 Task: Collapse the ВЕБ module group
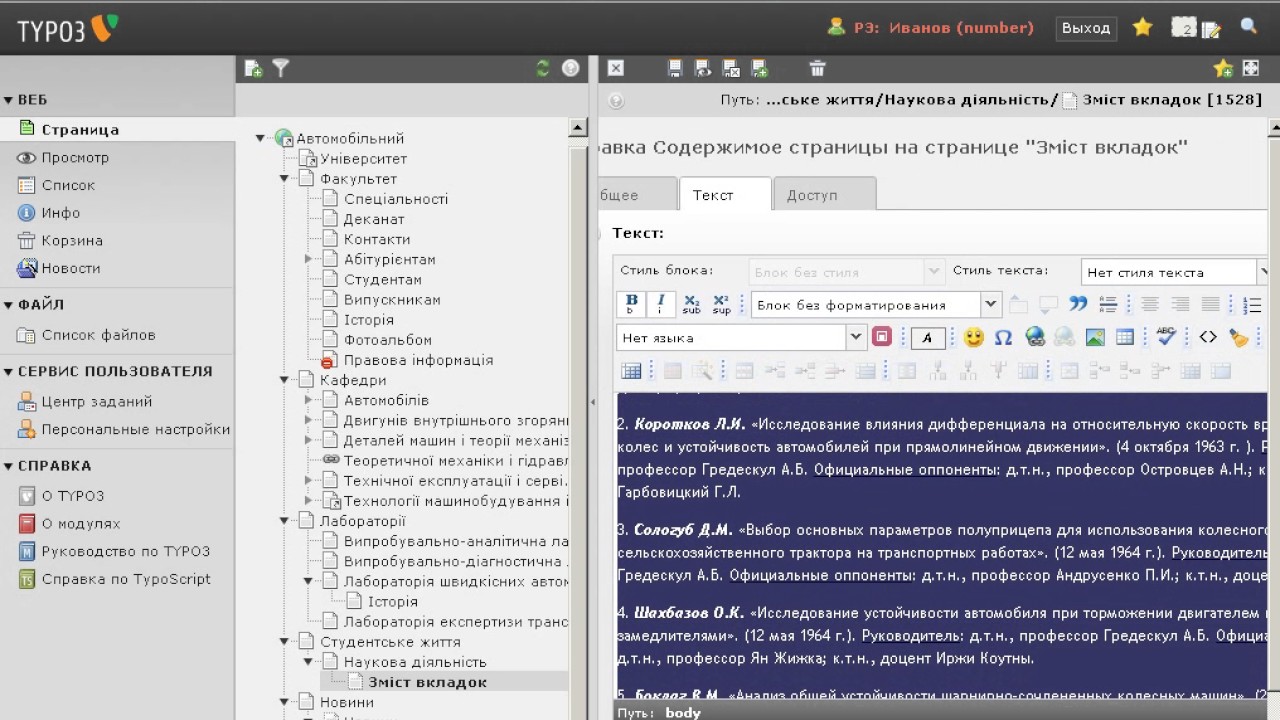point(8,100)
